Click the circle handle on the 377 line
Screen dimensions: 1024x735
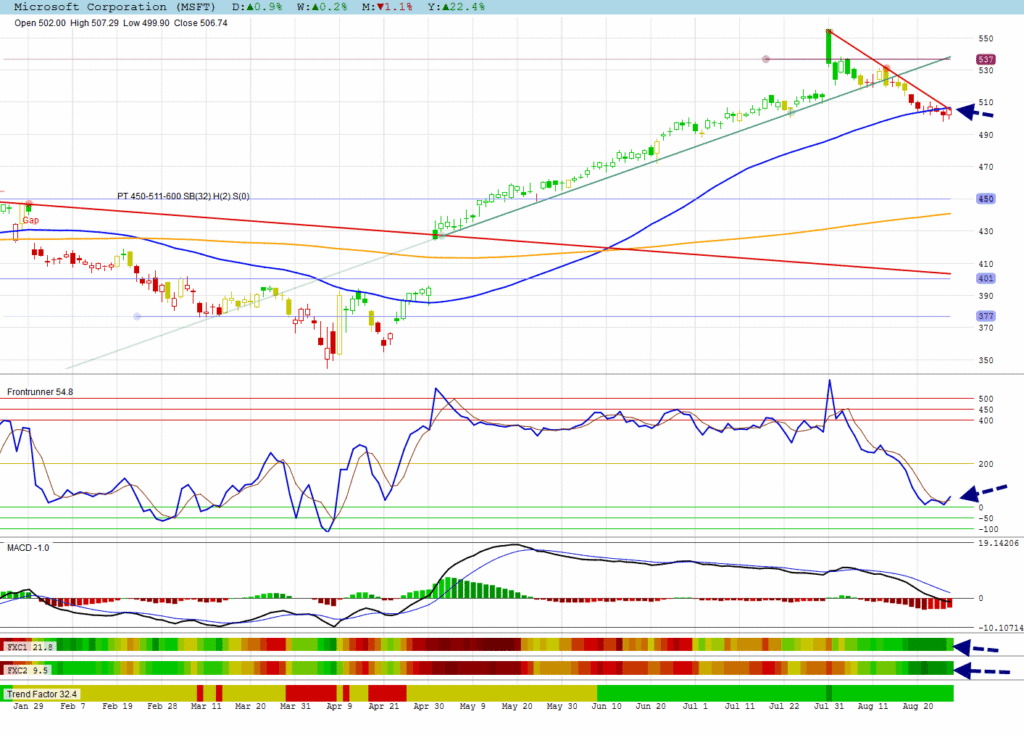pyautogui.click(x=137, y=316)
